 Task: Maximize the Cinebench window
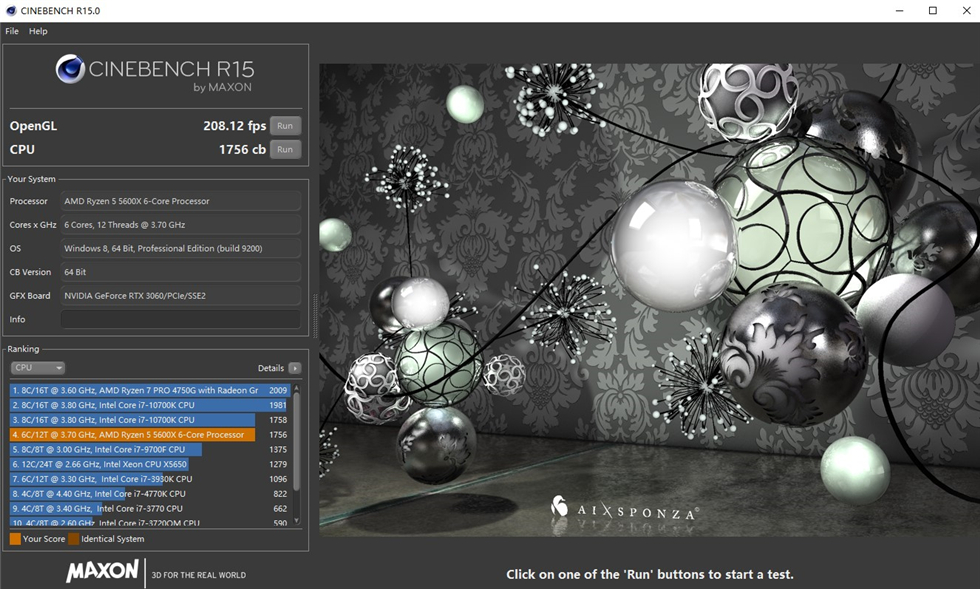[x=932, y=11]
